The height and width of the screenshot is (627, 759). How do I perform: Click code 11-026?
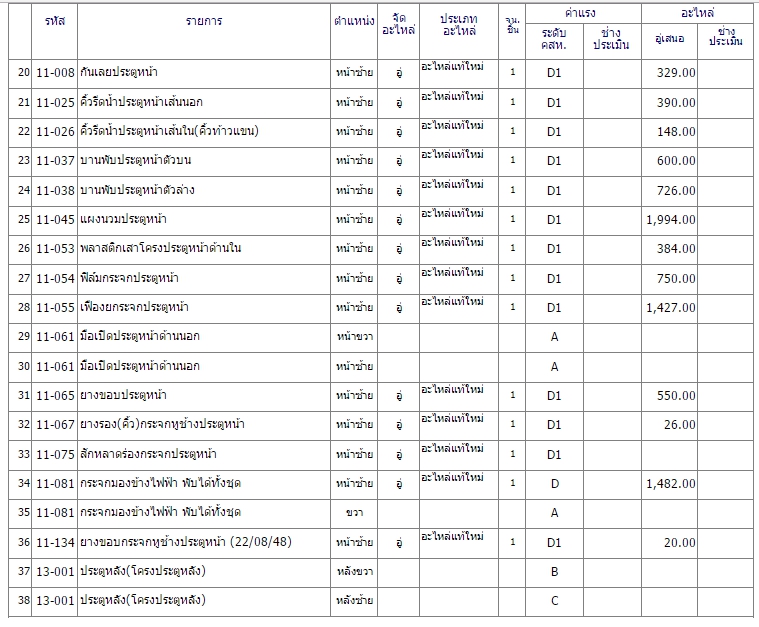(x=55, y=132)
